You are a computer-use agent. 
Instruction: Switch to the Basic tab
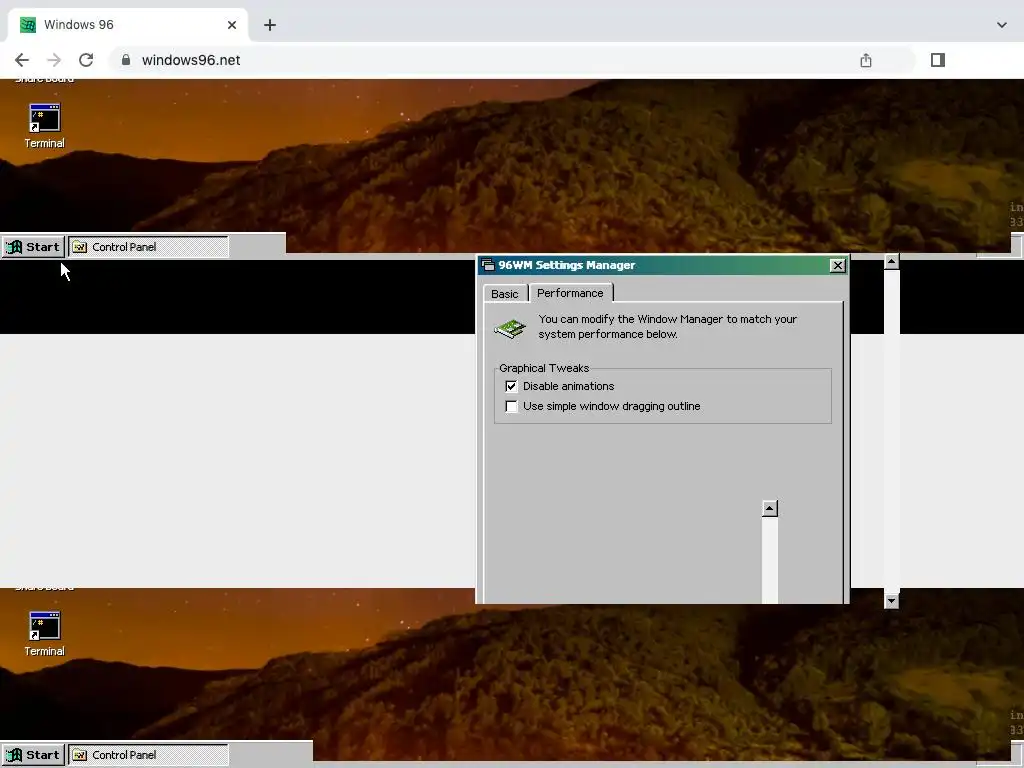[505, 294]
